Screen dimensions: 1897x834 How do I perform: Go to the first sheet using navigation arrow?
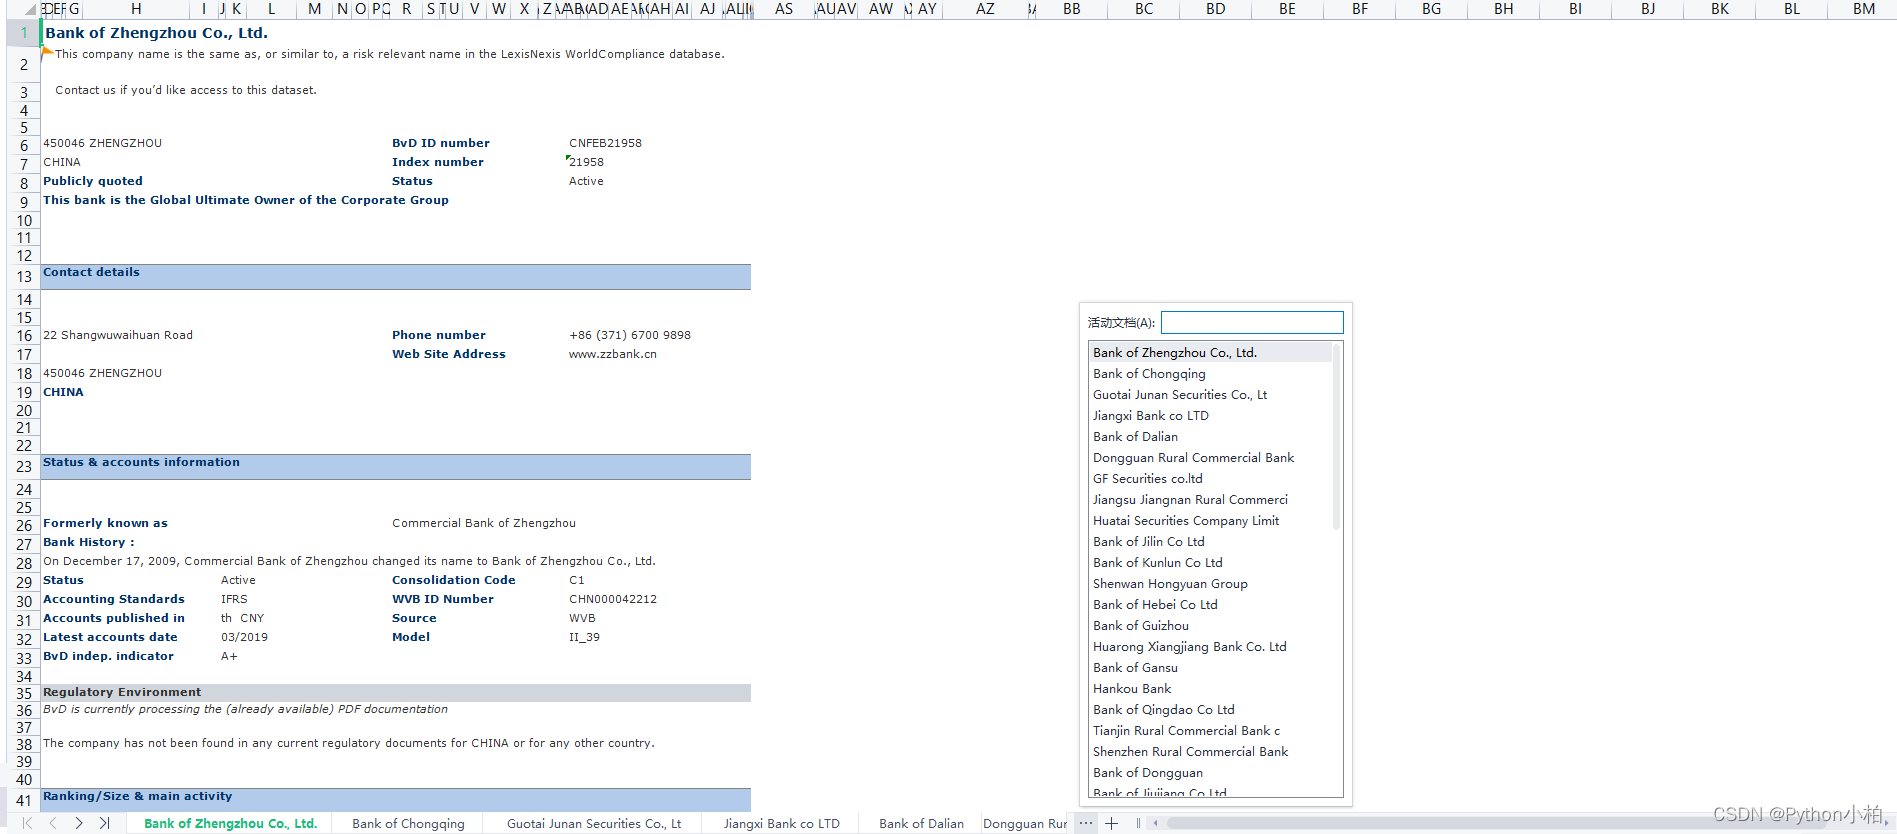[27, 823]
